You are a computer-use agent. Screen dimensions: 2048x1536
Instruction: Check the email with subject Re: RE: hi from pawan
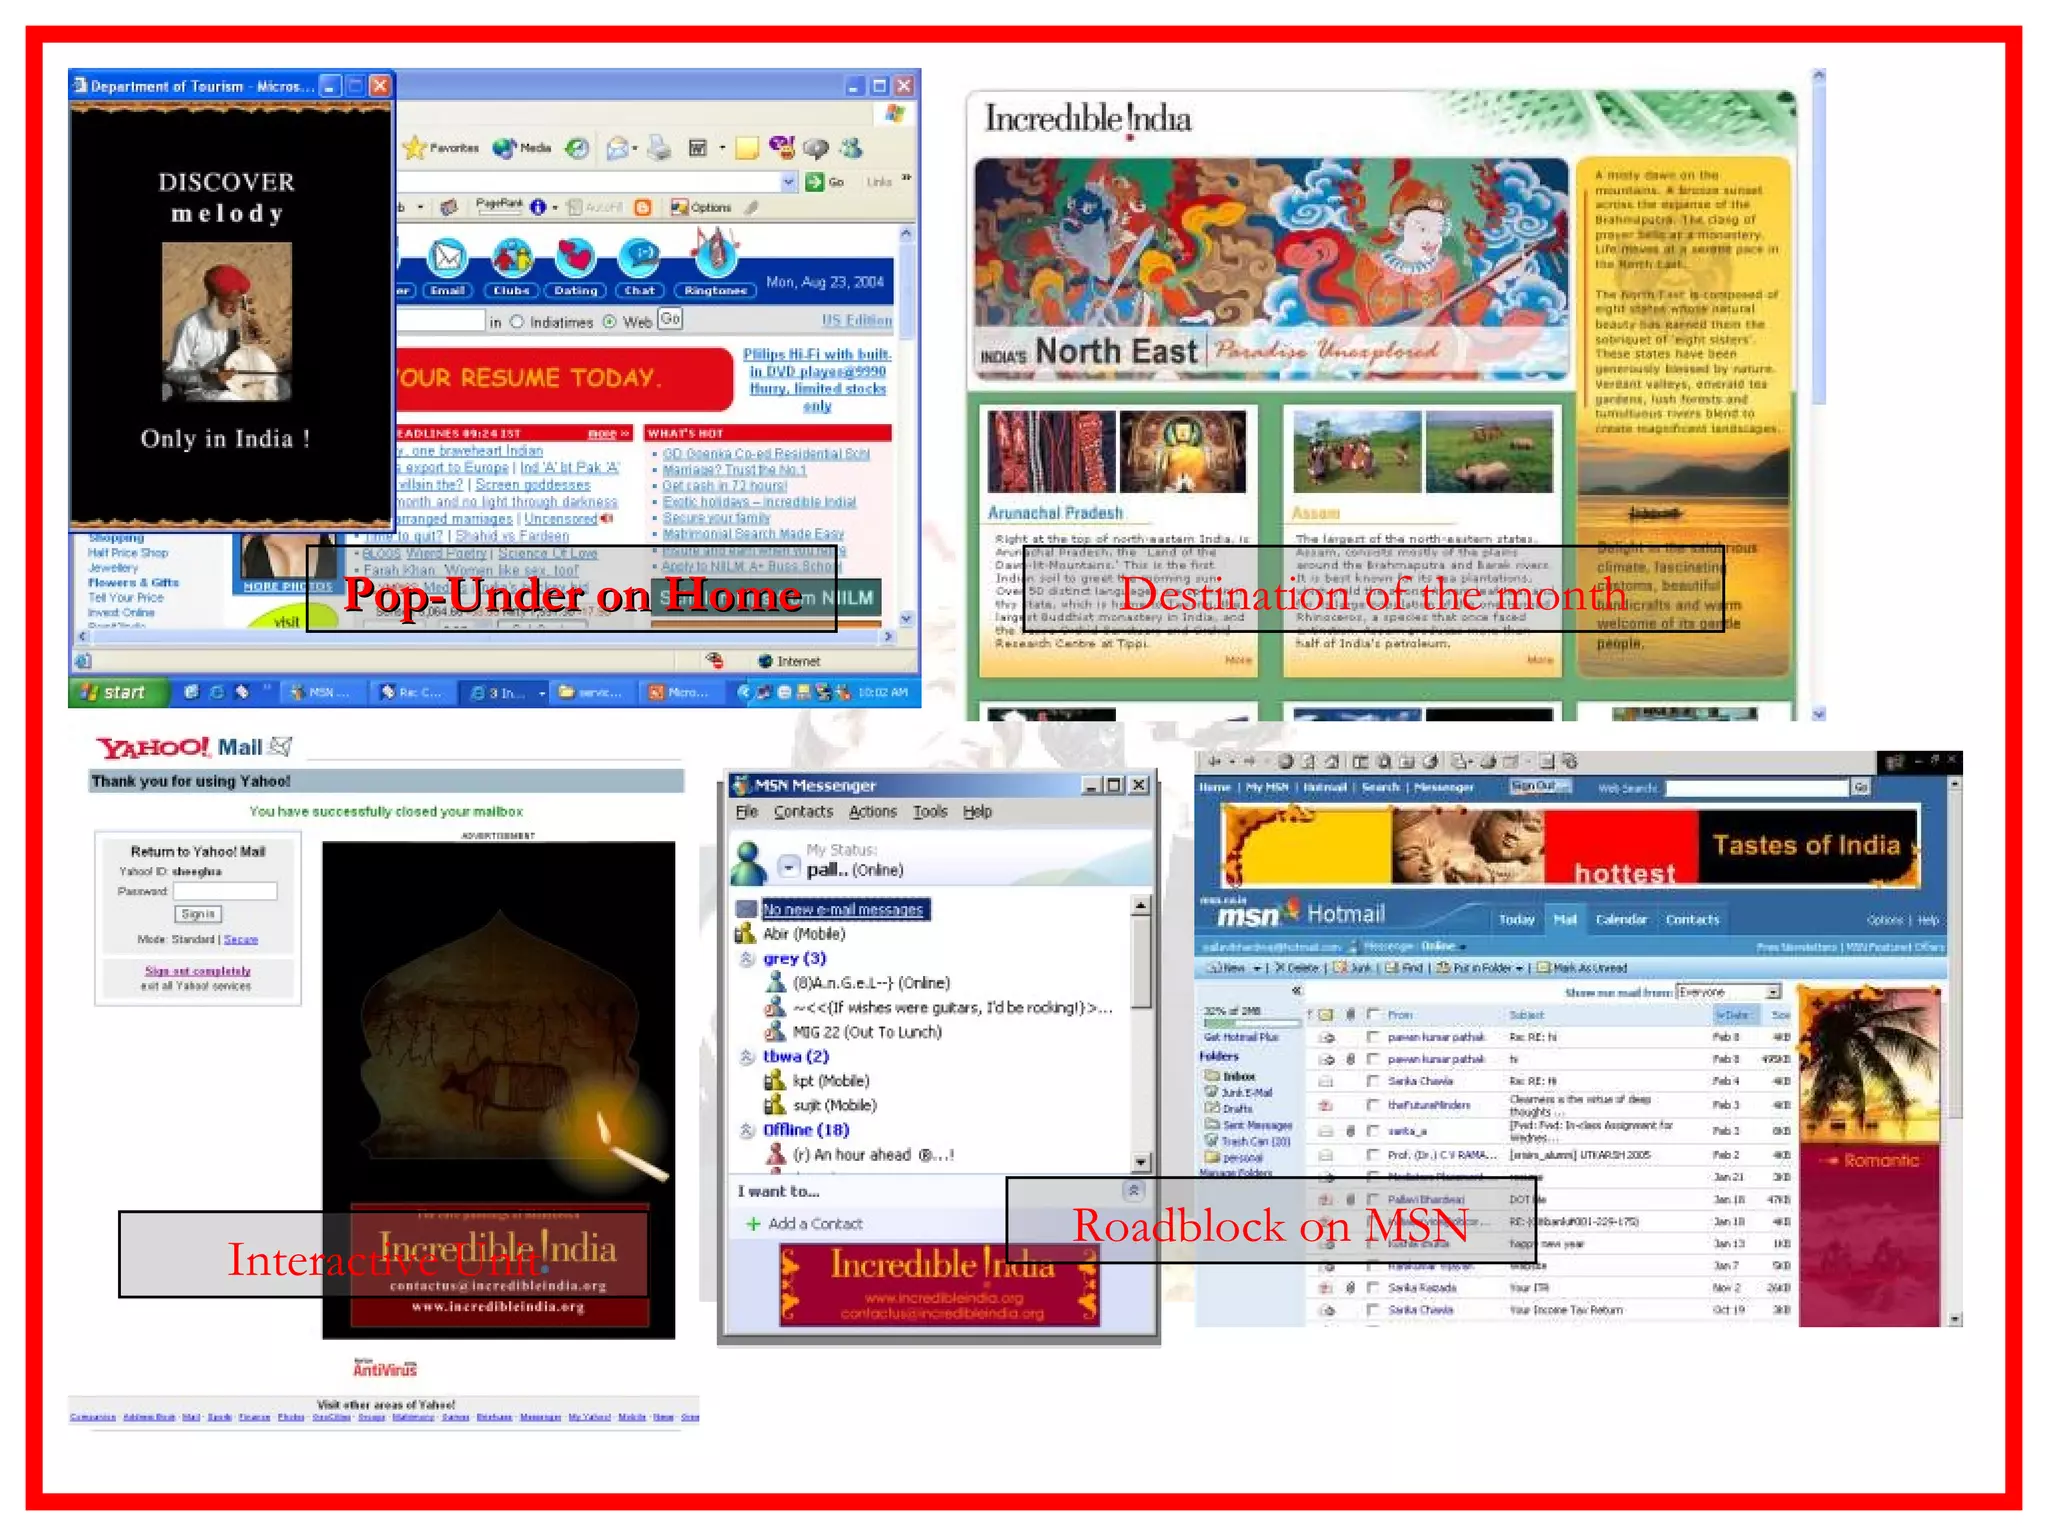pyautogui.click(x=1373, y=1037)
